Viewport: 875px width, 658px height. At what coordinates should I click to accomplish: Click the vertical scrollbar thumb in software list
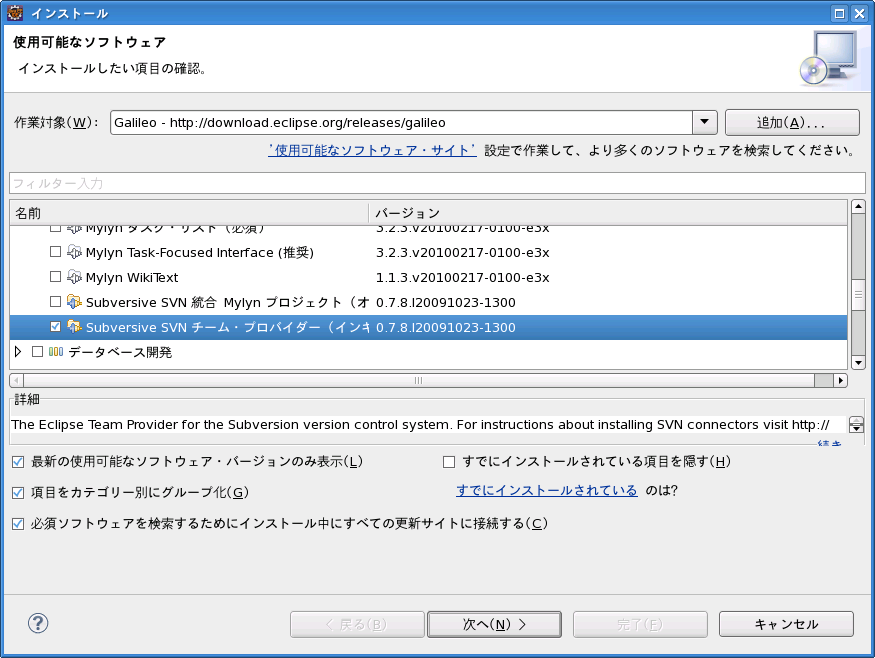click(858, 294)
